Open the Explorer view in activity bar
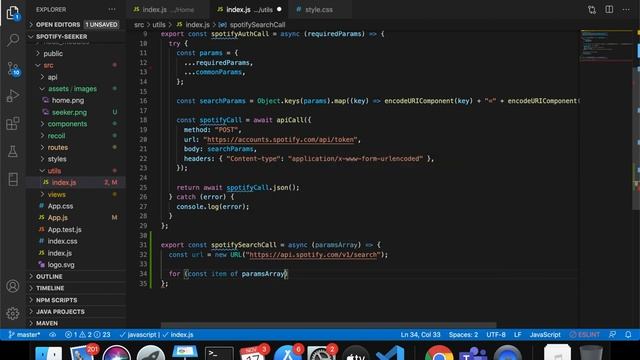Image resolution: width=640 pixels, height=360 pixels. coord(13,13)
